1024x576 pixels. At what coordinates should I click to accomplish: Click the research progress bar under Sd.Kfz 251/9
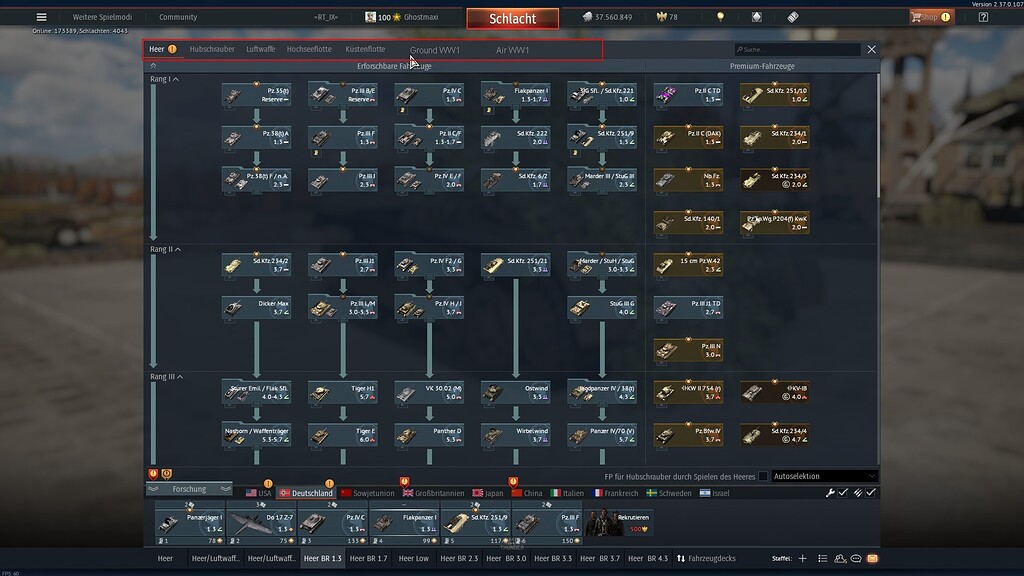(489, 538)
